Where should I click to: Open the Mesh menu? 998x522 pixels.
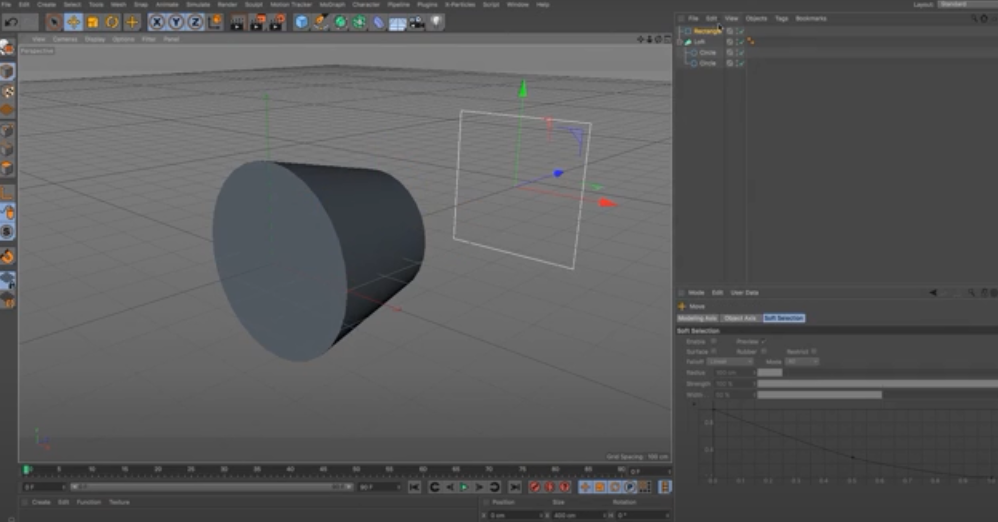point(118,4)
